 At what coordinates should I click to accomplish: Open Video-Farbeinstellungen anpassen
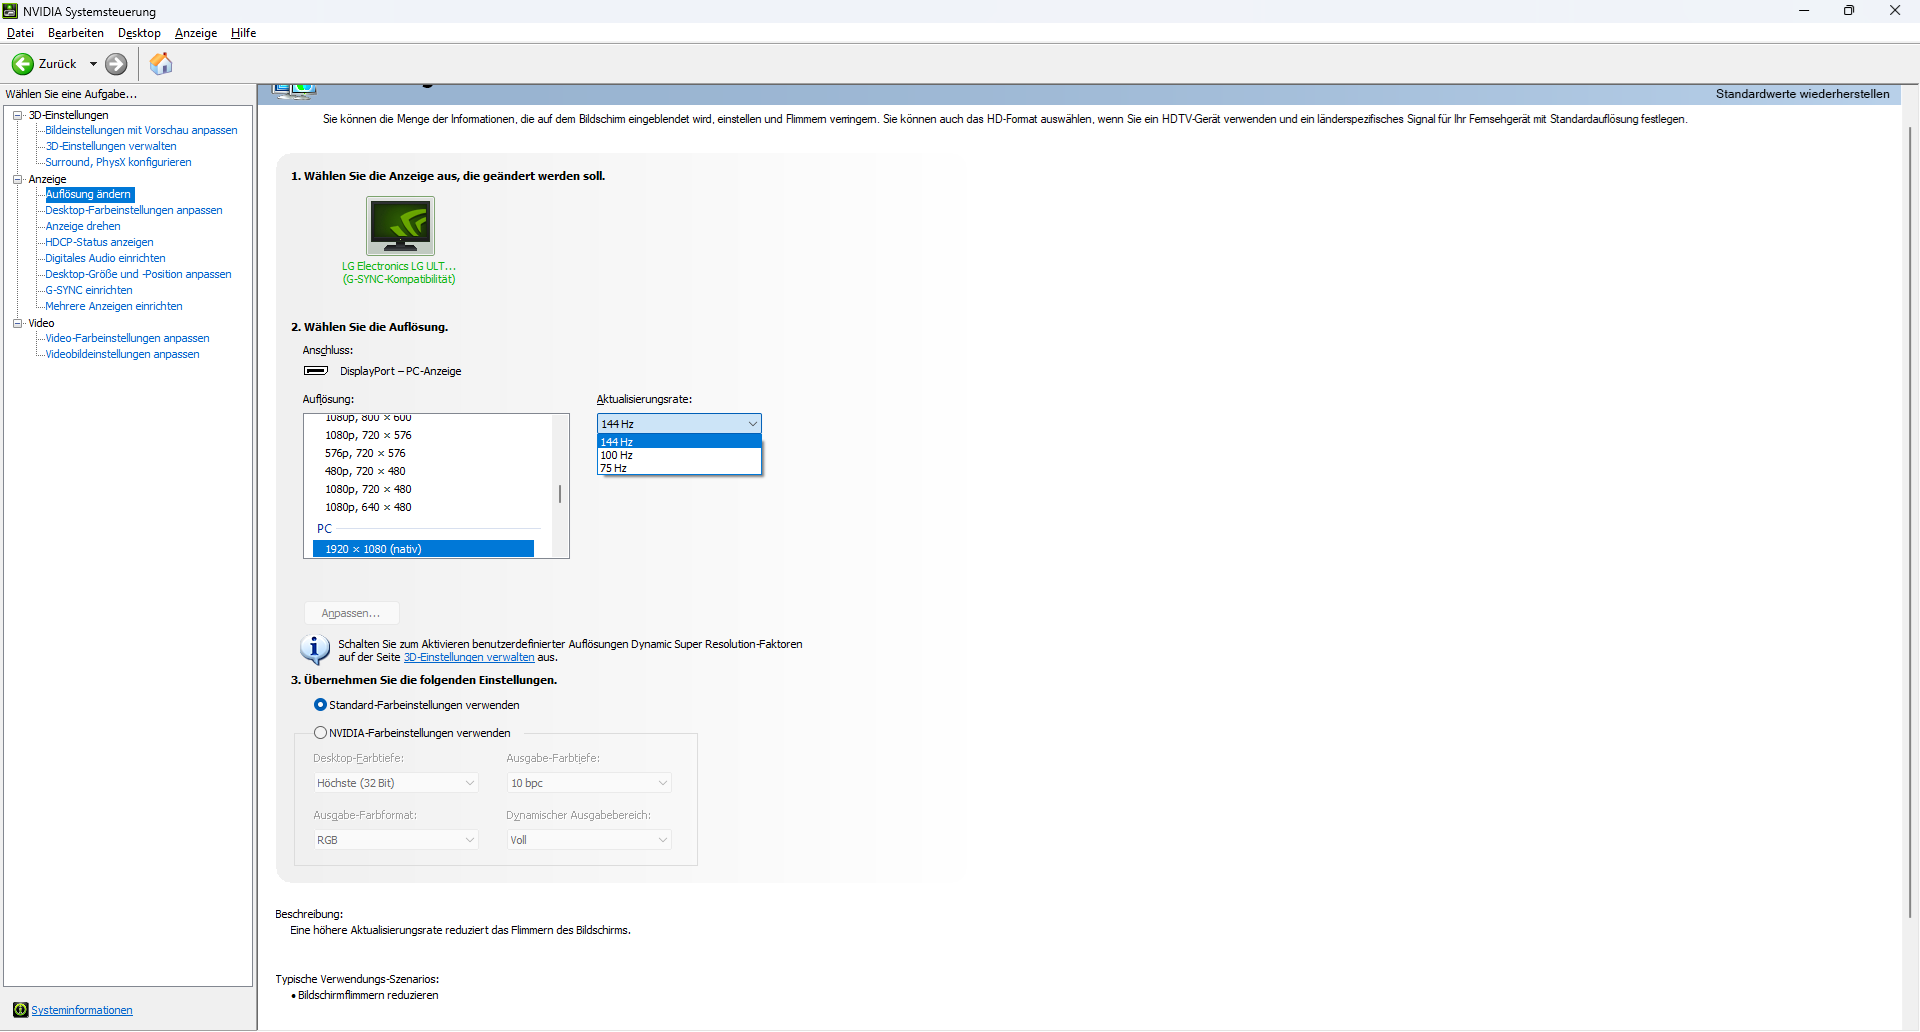pyautogui.click(x=127, y=338)
